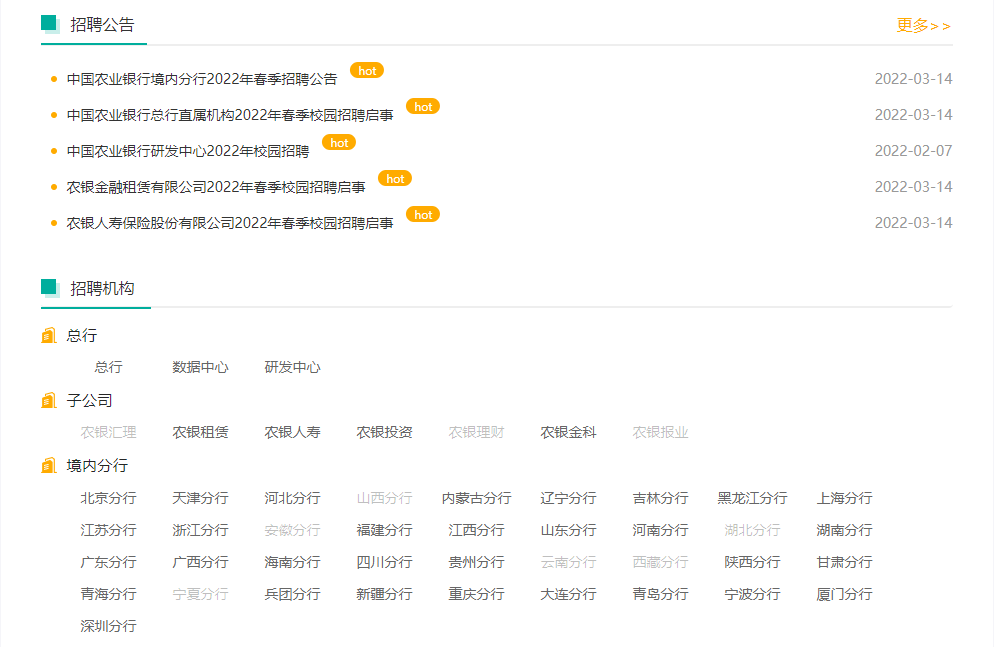Select 广西分行 branch
Image resolution: width=994 pixels, height=647 pixels.
tap(200, 563)
